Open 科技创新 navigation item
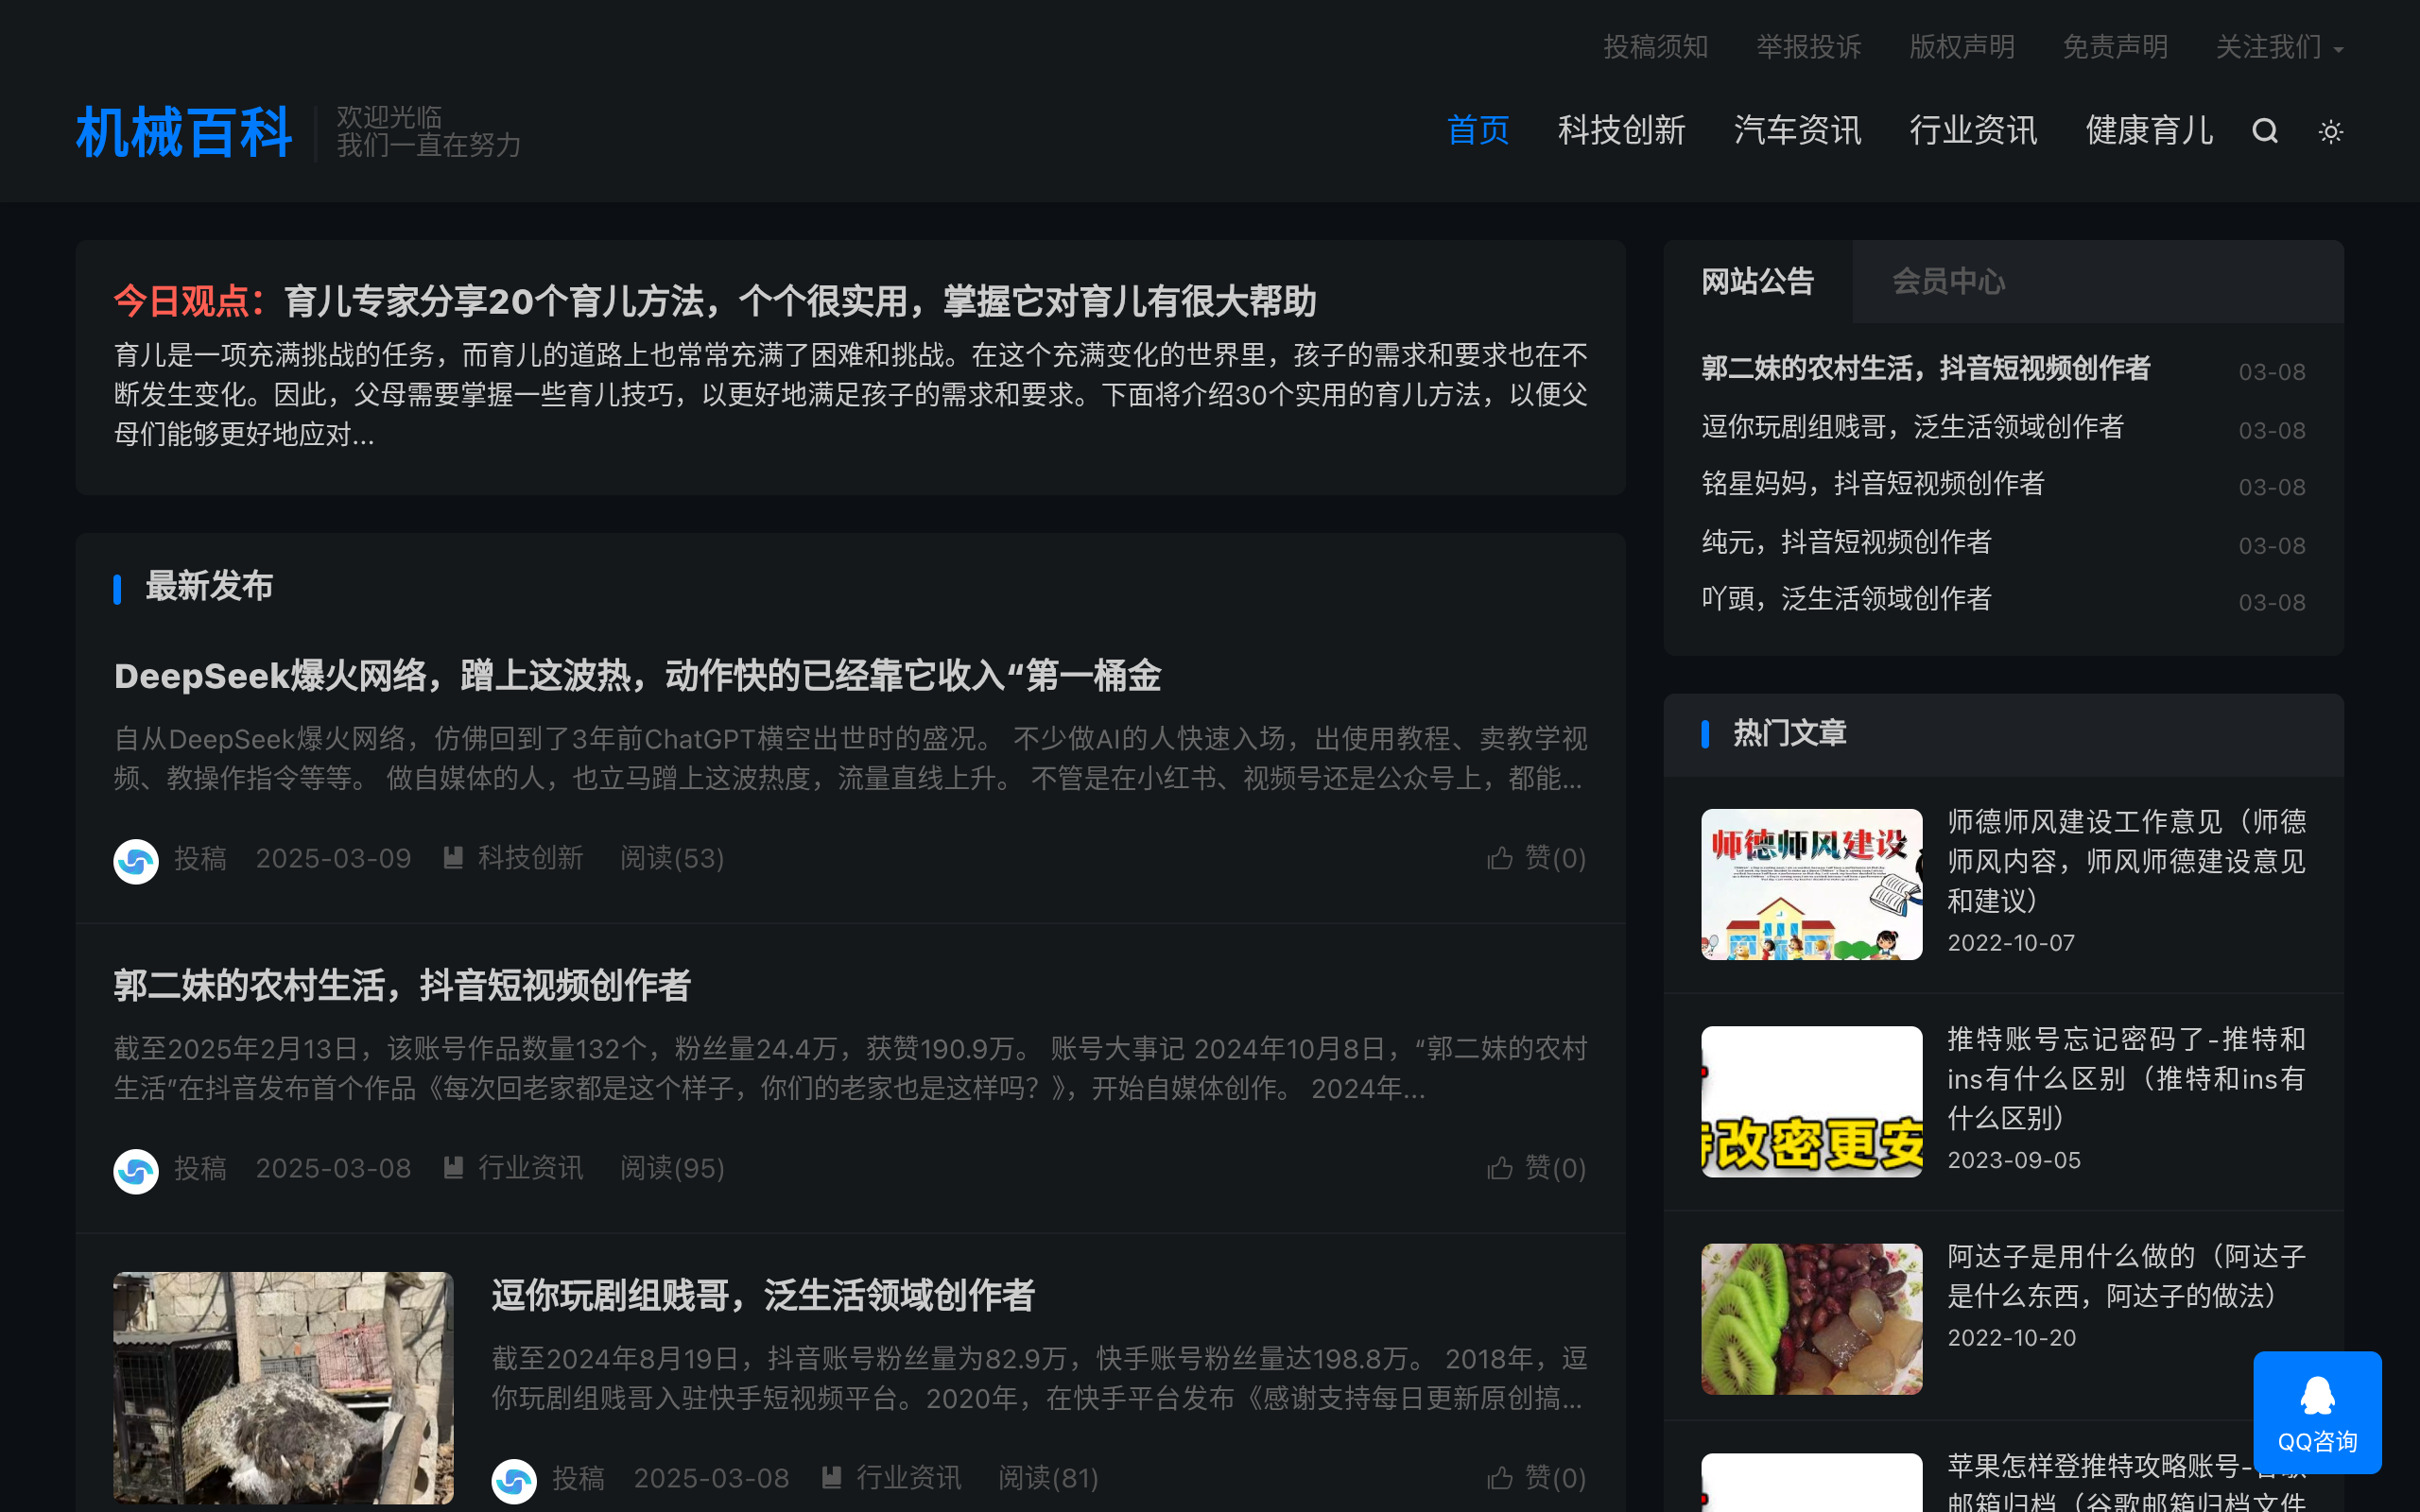Screen dimensions: 2420x1512 pyautogui.click(x=1621, y=130)
